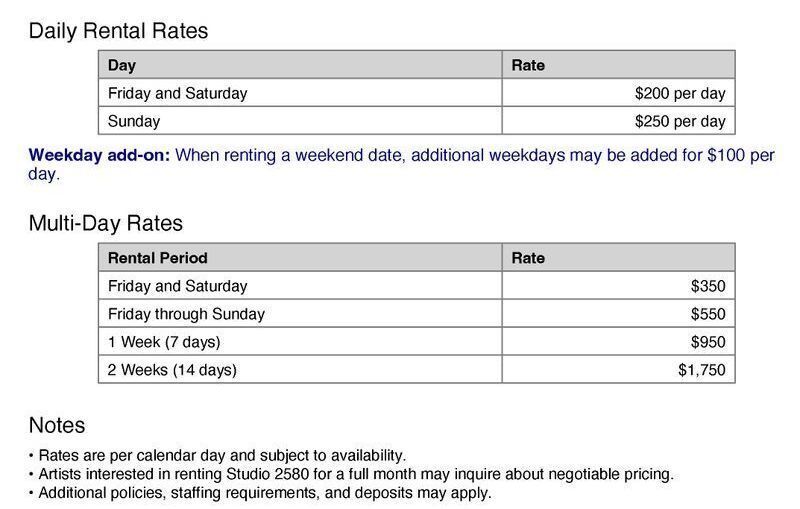Click the $250 per day rate cell
Screen dimensions: 800x509
(680, 121)
